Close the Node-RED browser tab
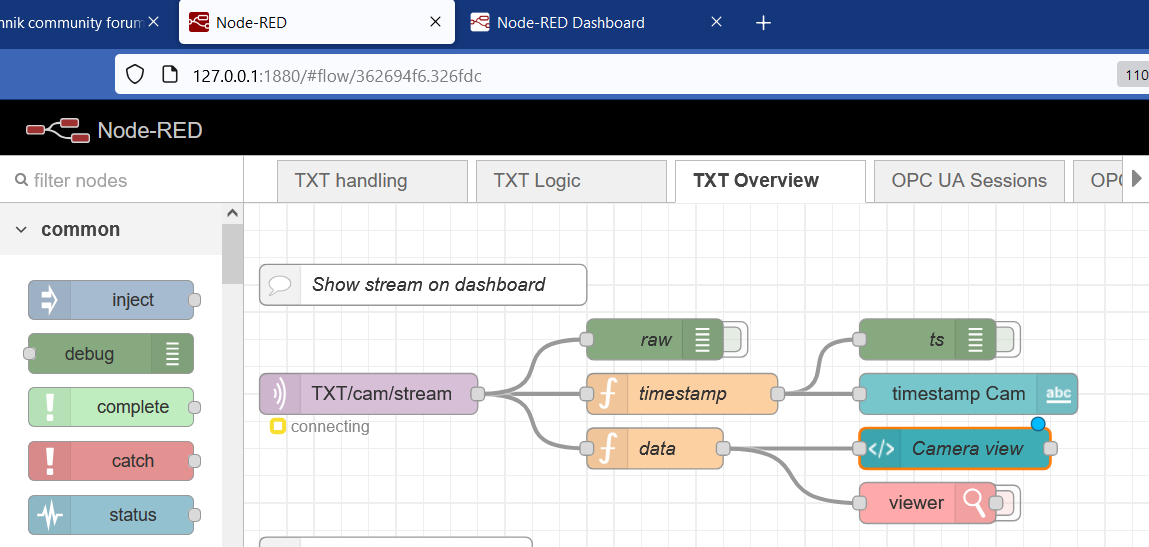Image resolution: width=1149 pixels, height=547 pixels. [x=435, y=22]
